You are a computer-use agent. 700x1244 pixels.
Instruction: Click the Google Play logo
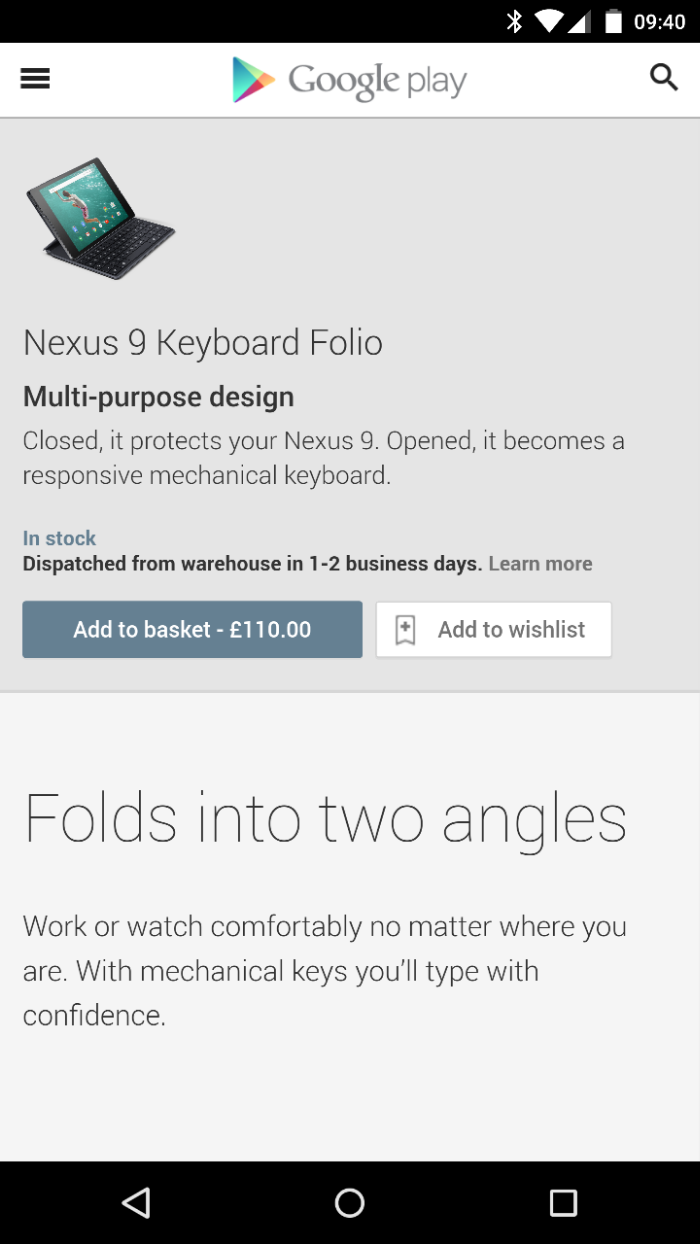(x=349, y=80)
